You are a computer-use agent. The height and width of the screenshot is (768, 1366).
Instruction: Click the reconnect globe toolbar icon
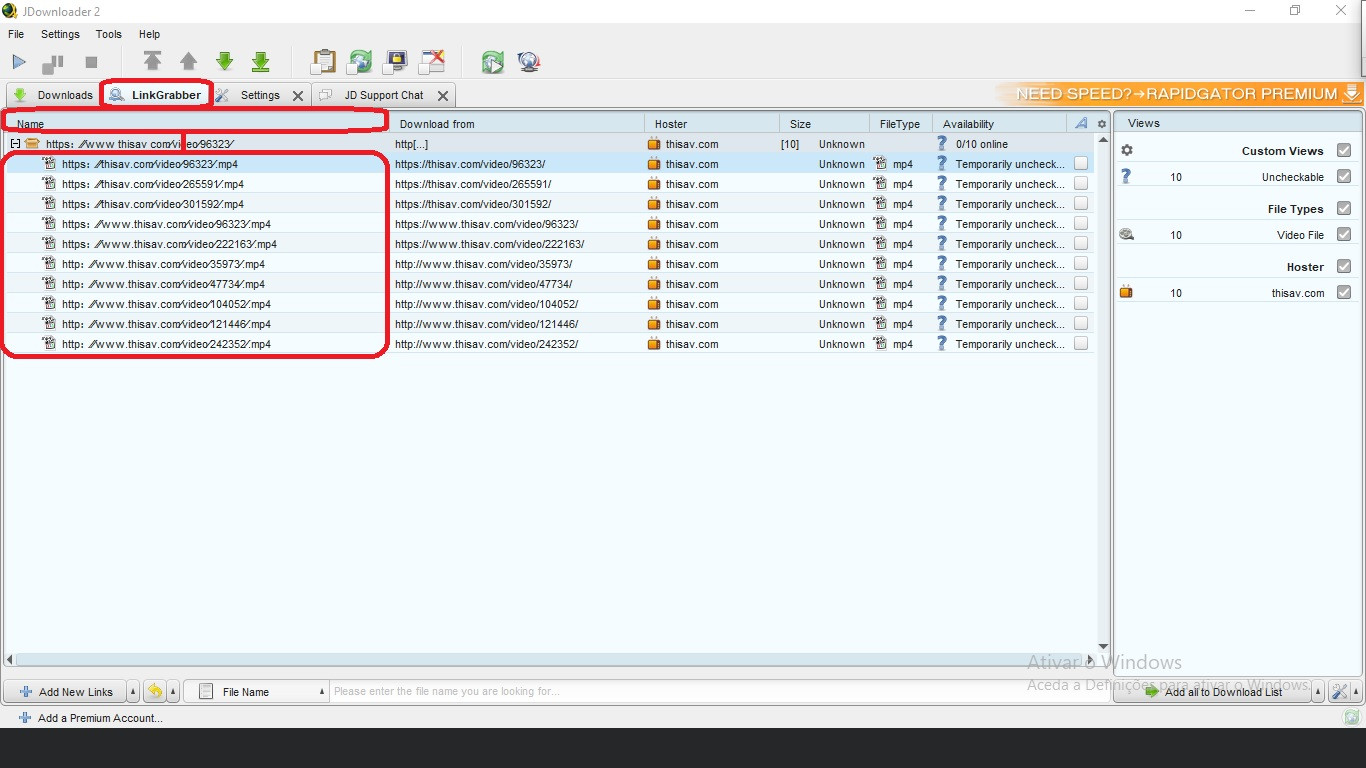pos(529,62)
